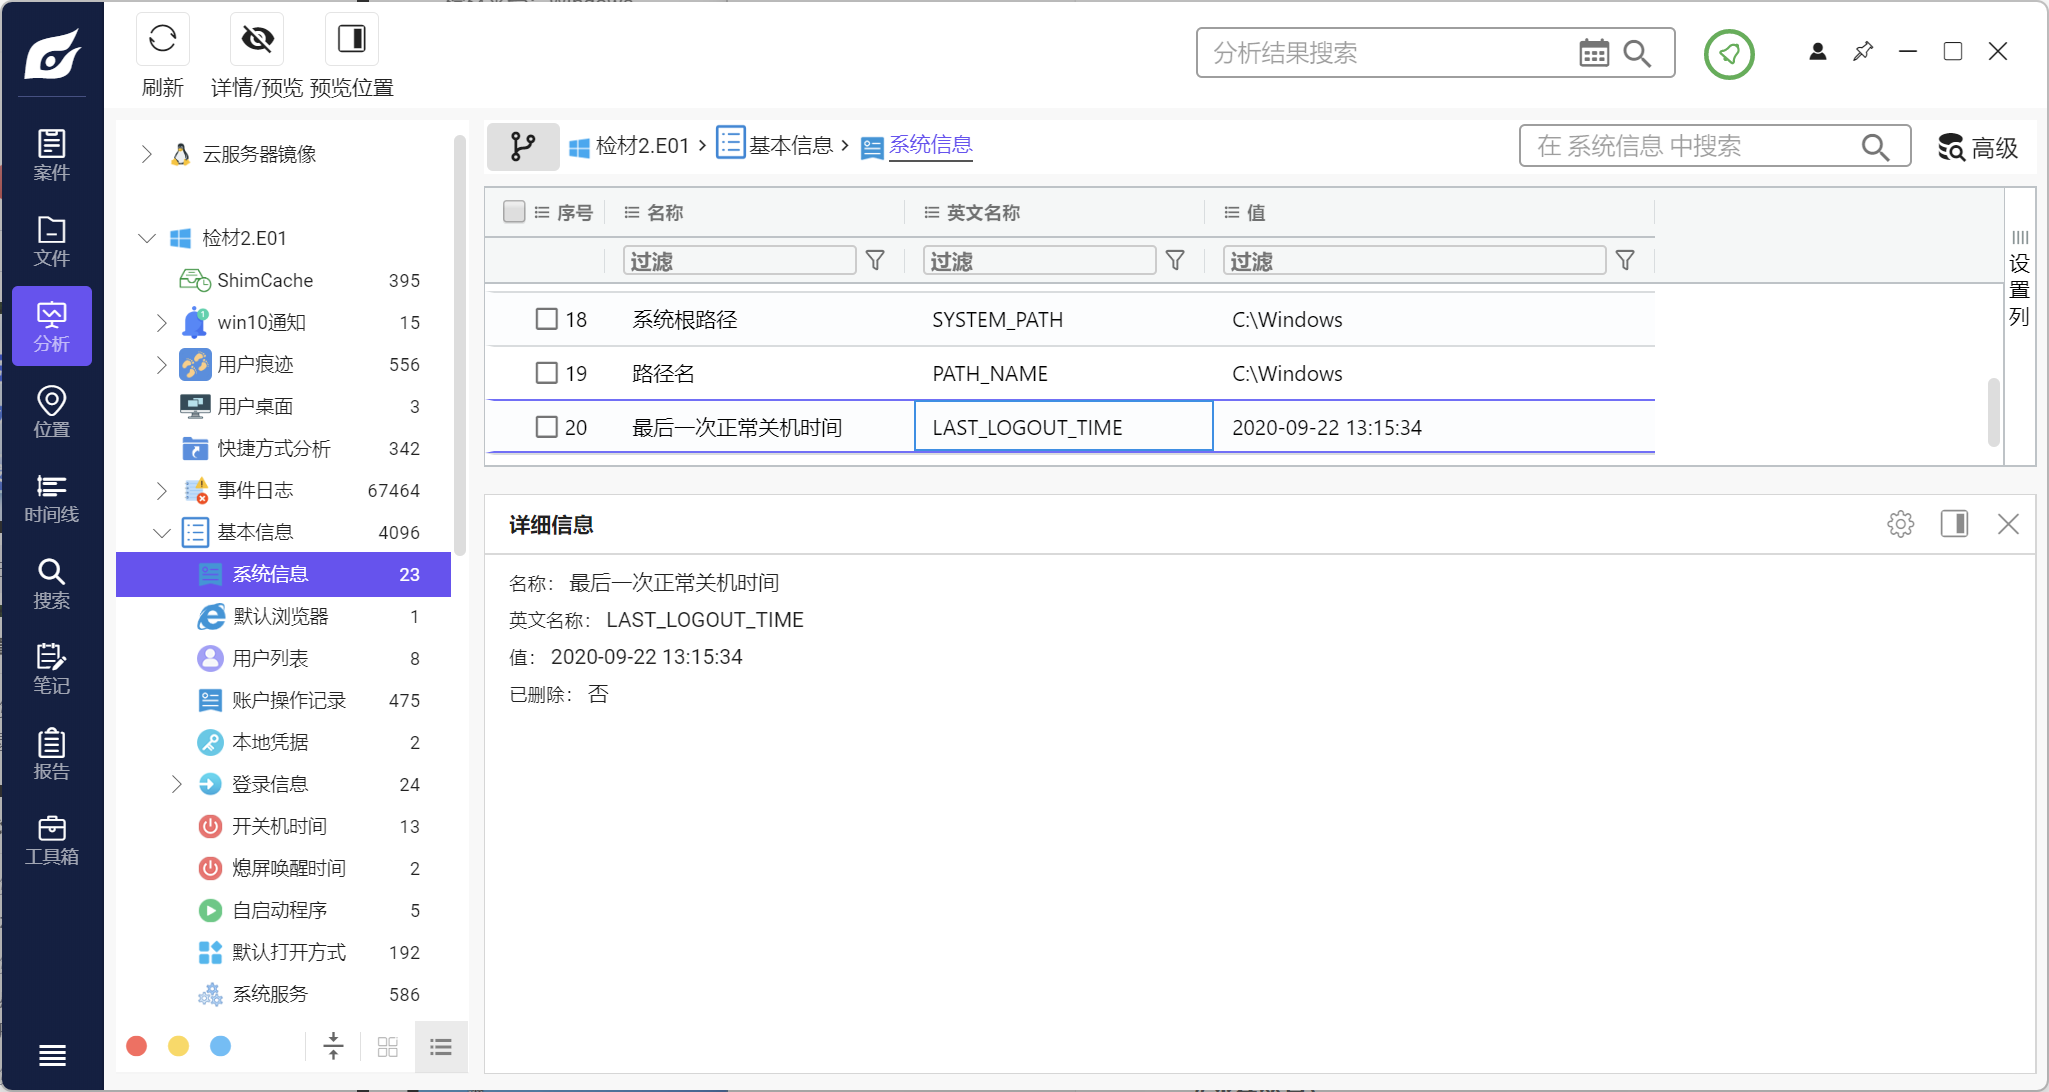Click magnifier in 分析结果搜索 box

(1637, 53)
